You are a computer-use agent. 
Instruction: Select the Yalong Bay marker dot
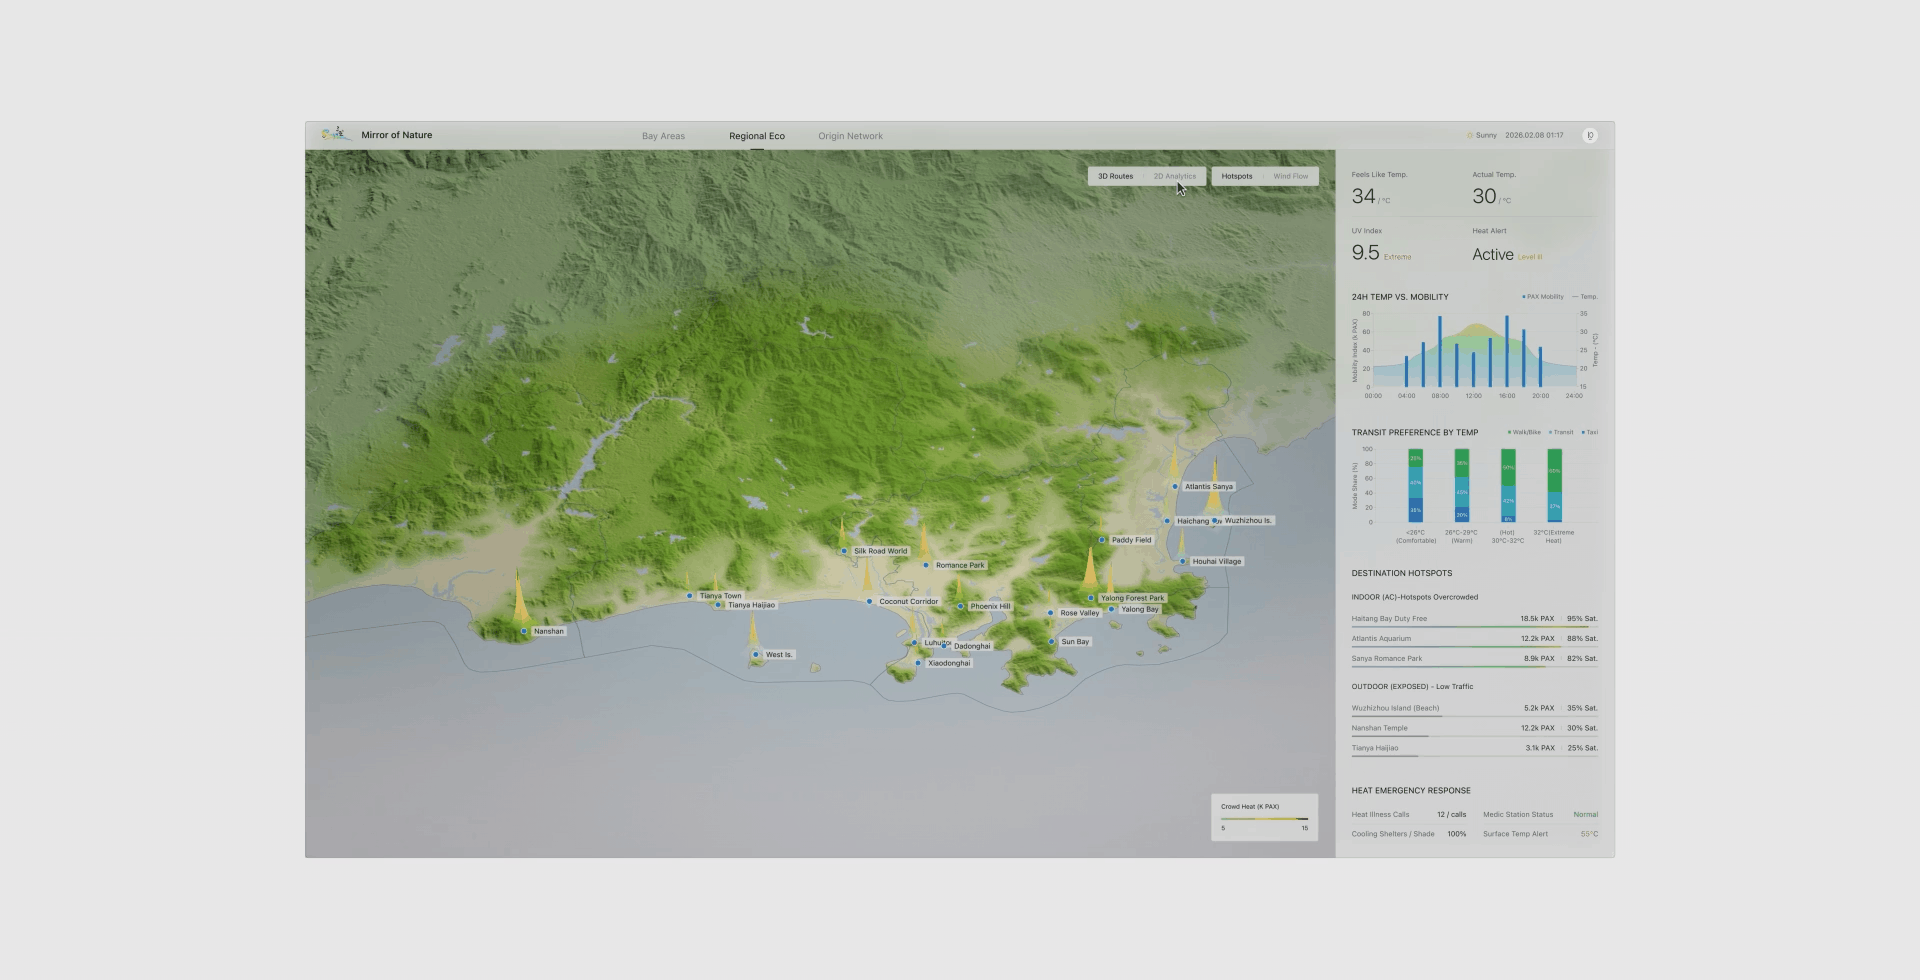pyautogui.click(x=1111, y=609)
